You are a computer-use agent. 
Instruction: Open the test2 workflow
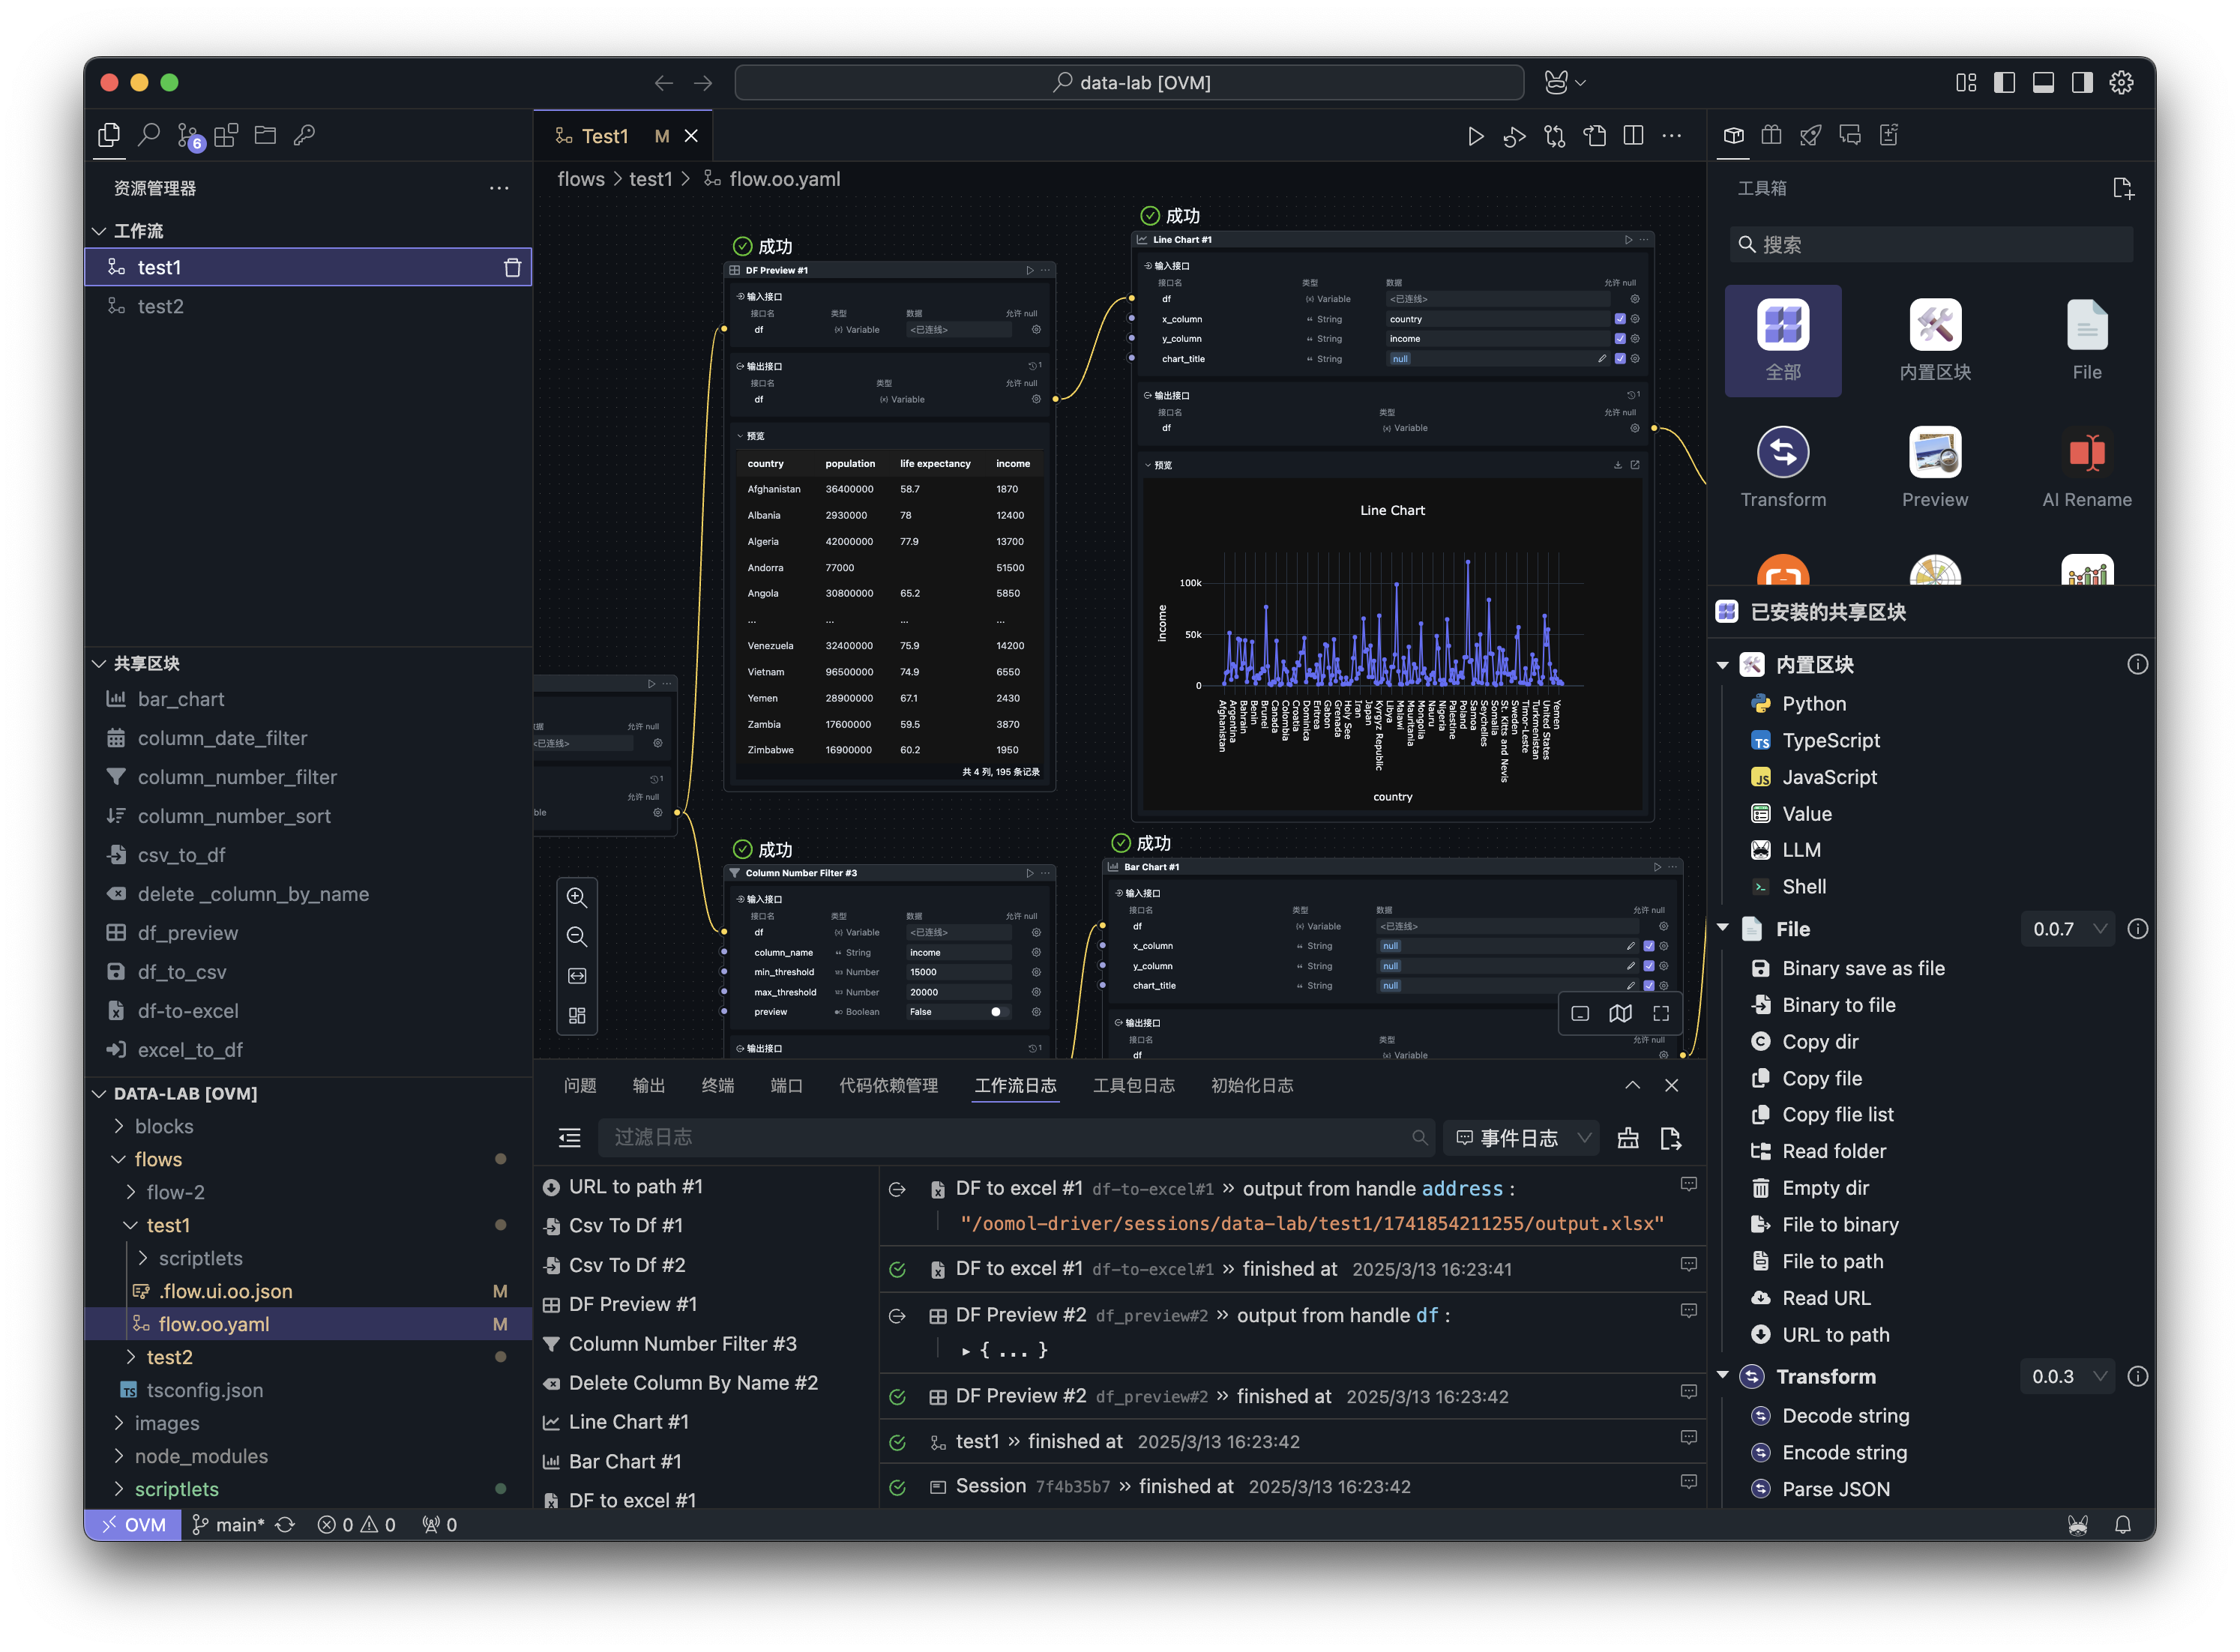(x=160, y=306)
